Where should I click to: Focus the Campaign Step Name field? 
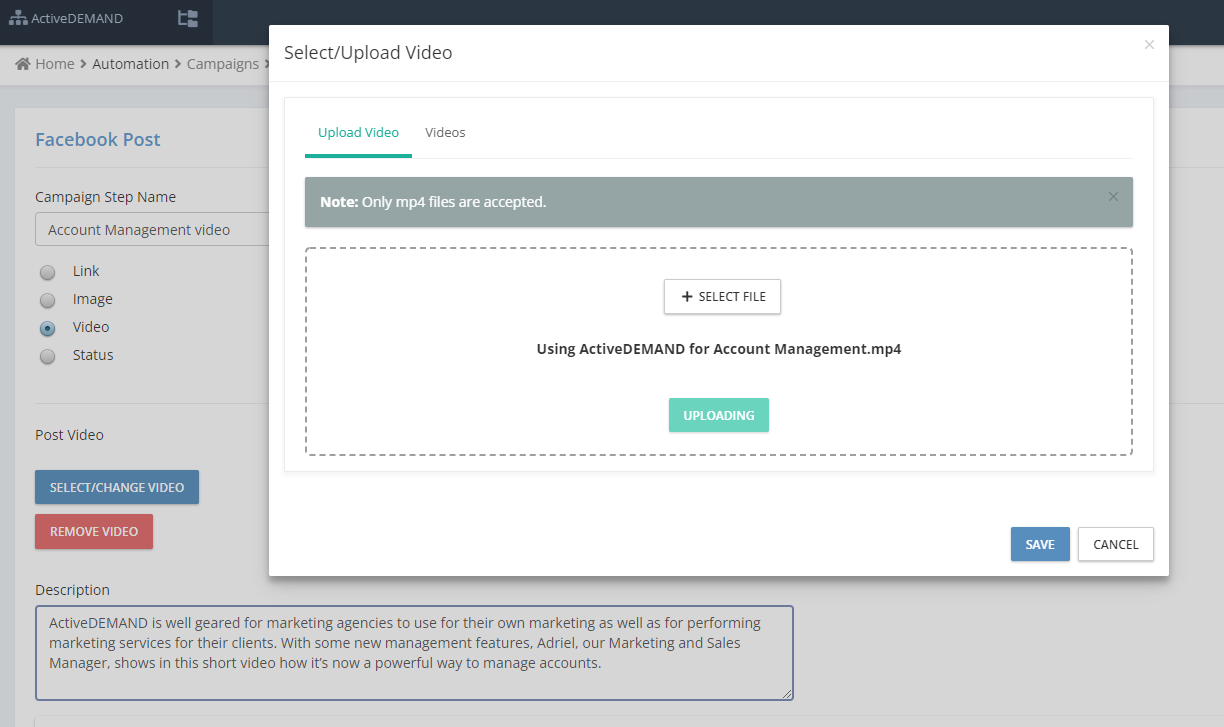click(152, 229)
